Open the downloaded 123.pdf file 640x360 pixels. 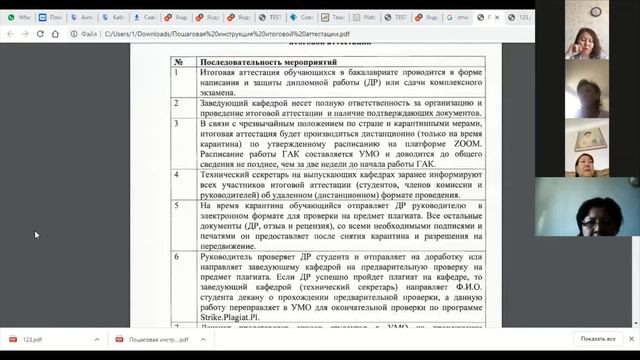click(x=33, y=340)
